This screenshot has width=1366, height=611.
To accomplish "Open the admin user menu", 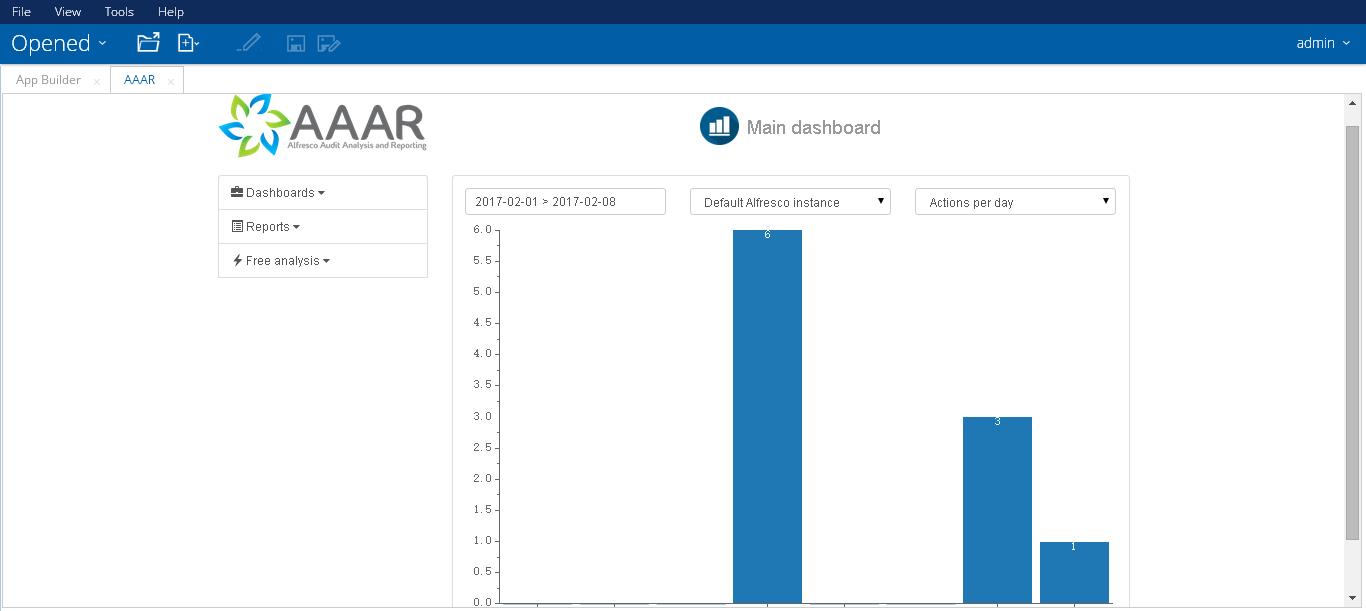I will pos(1322,43).
